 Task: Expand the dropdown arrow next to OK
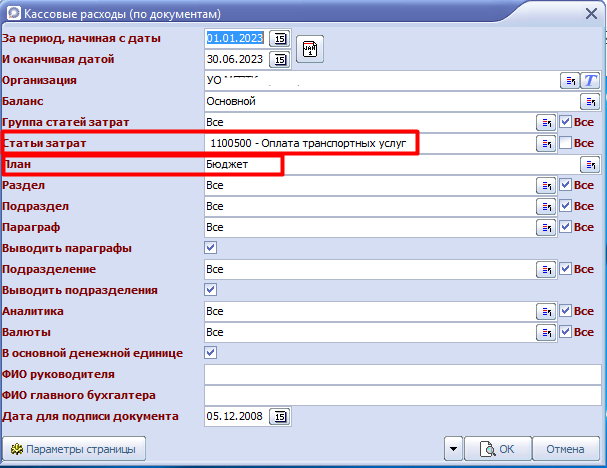(454, 449)
